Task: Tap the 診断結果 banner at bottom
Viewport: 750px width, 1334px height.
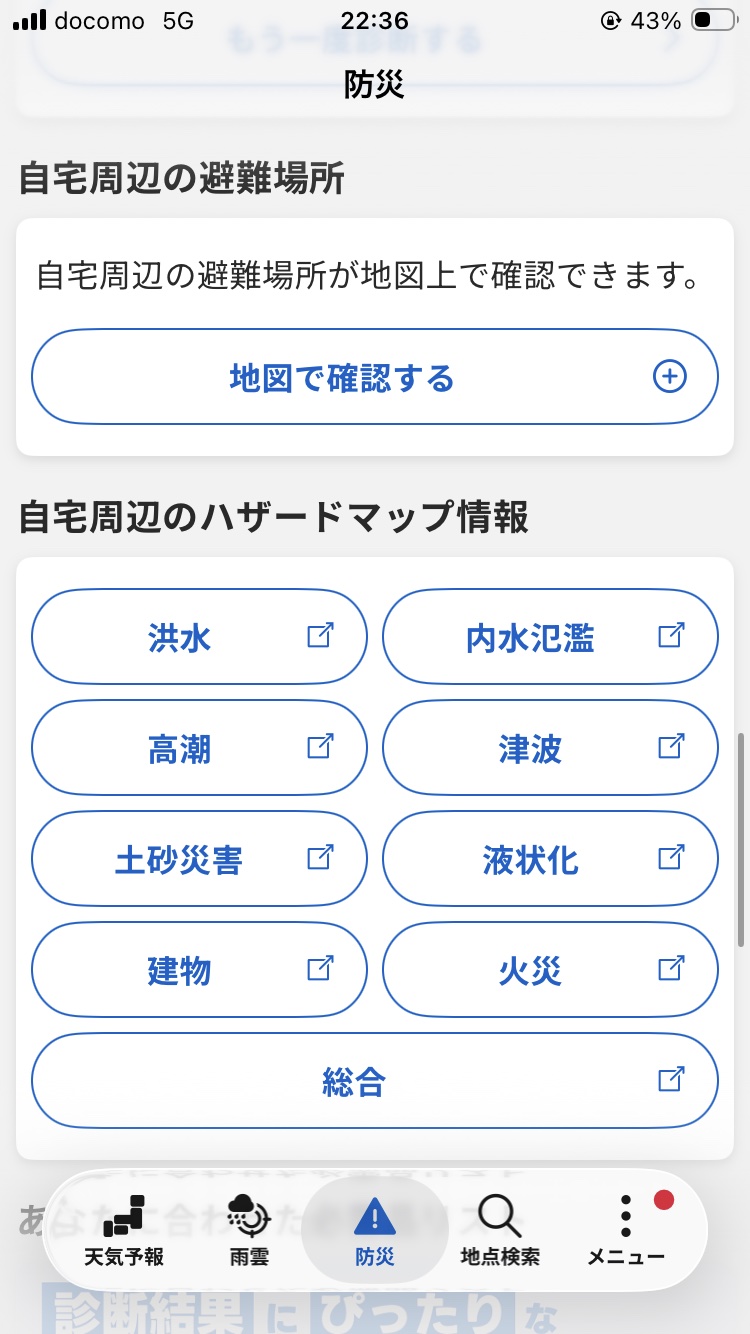Action: 300,1308
